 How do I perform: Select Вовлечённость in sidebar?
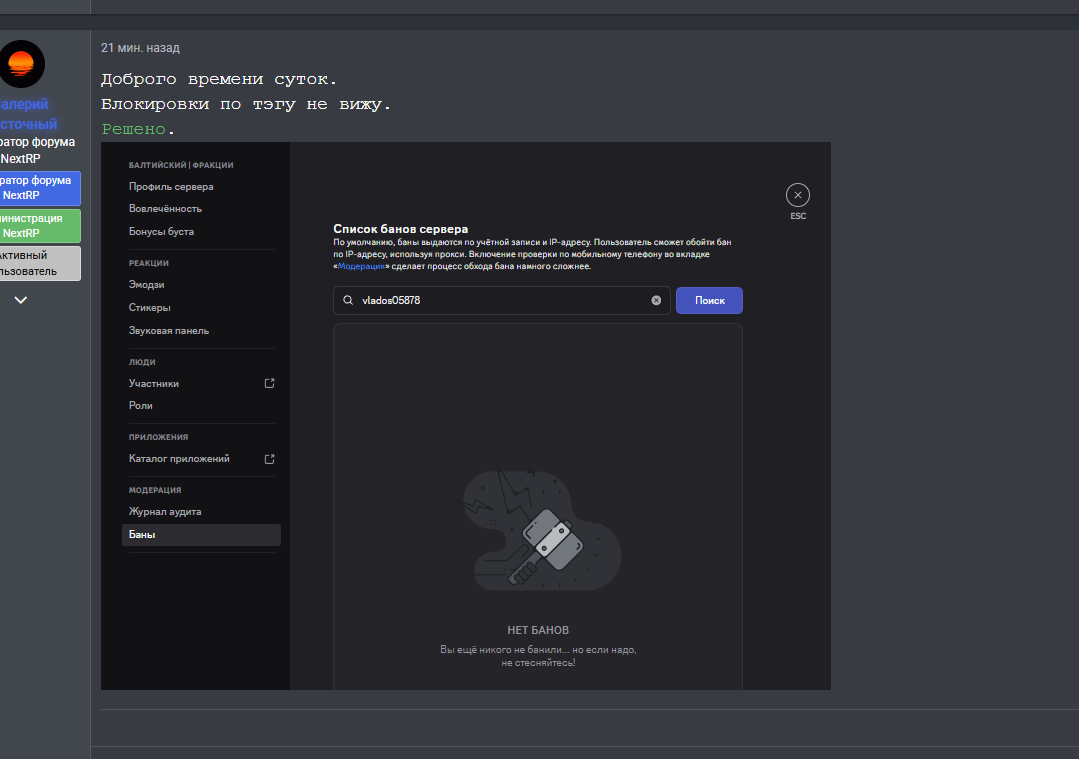point(165,209)
